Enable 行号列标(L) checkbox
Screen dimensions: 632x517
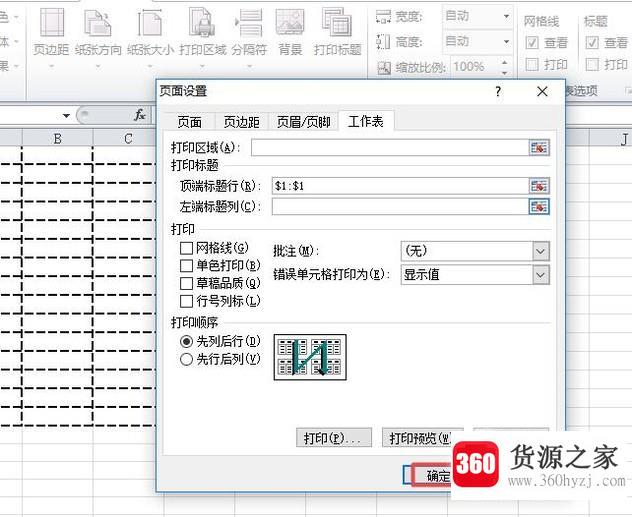point(186,301)
